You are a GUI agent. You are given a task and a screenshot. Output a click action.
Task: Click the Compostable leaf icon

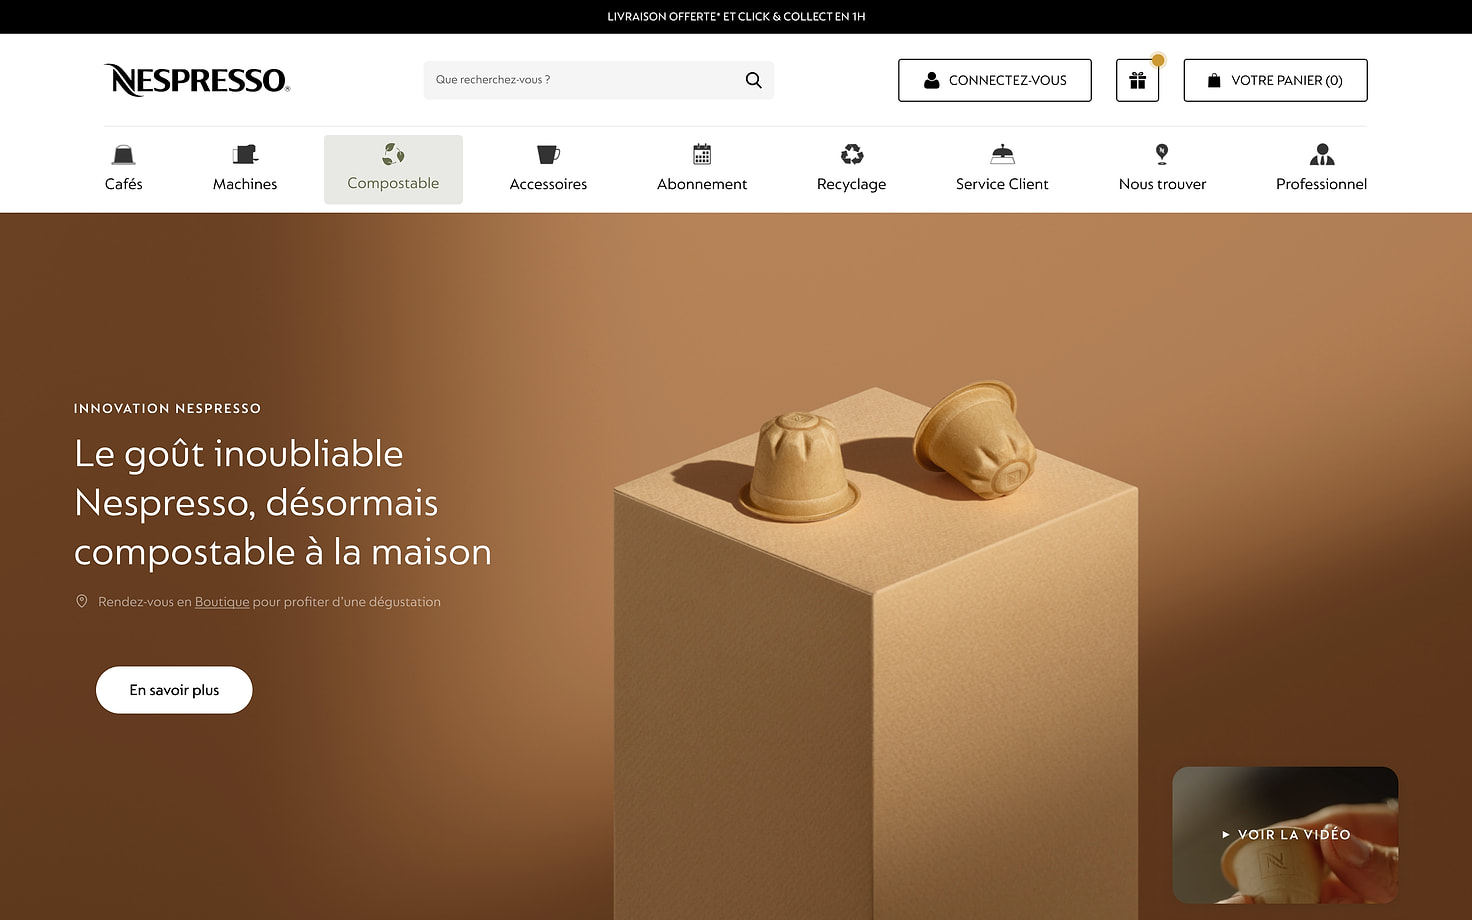(393, 154)
